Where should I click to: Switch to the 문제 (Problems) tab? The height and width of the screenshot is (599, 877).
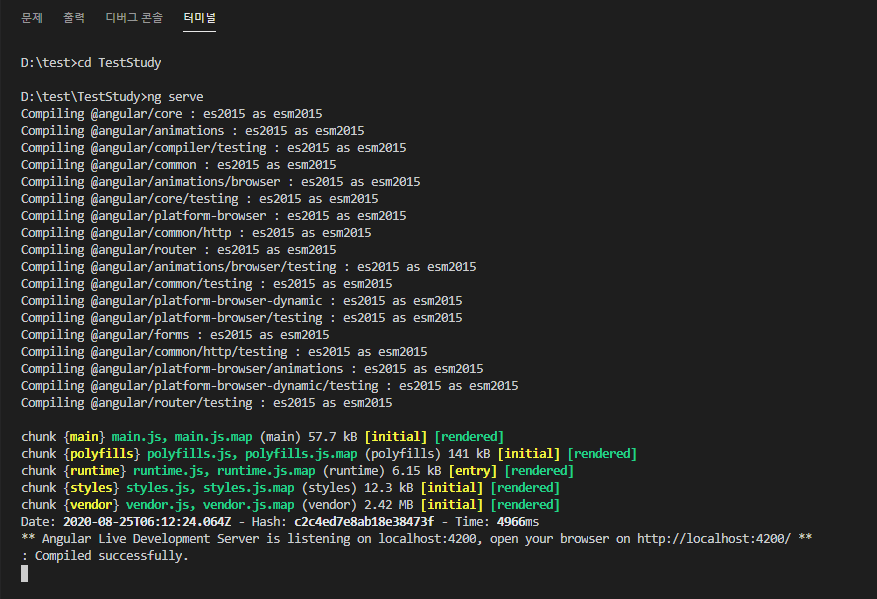pyautogui.click(x=32, y=18)
